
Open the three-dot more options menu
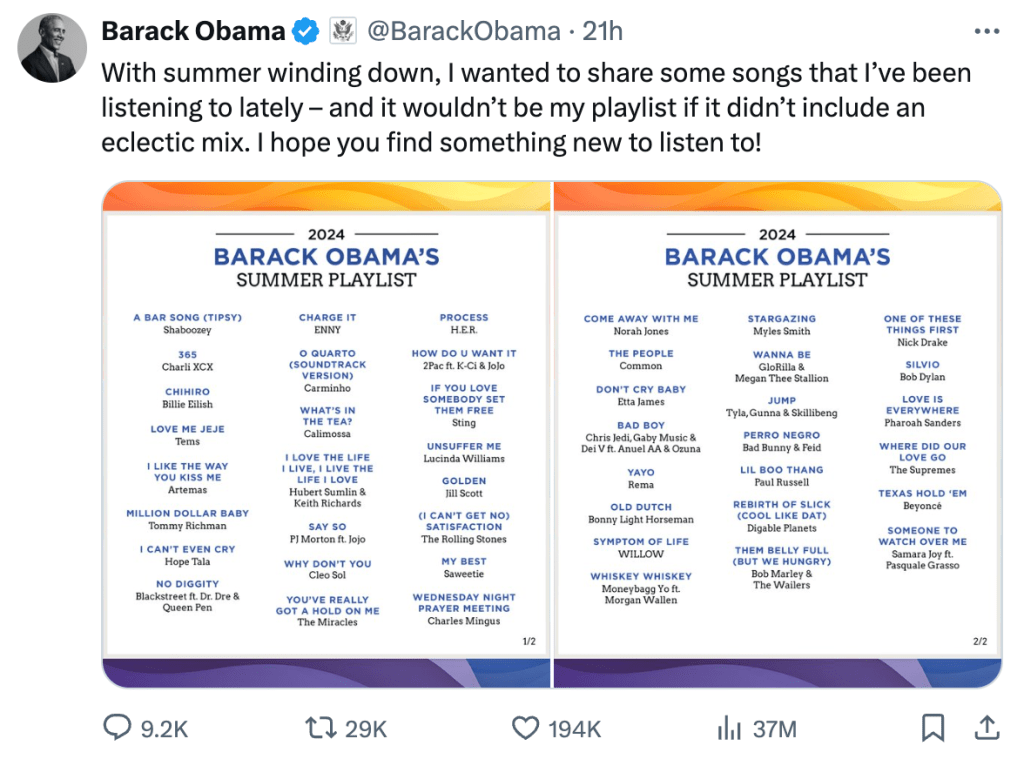point(986,32)
